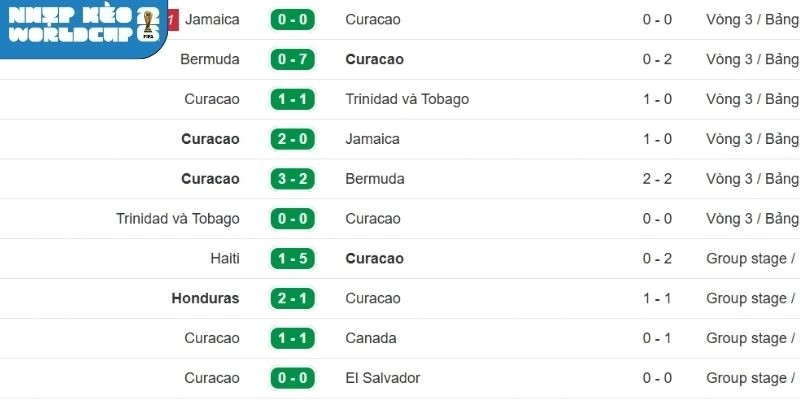The width and height of the screenshot is (800, 400).
Task: Click the red card badge beside Jamaica
Action: 173,19
